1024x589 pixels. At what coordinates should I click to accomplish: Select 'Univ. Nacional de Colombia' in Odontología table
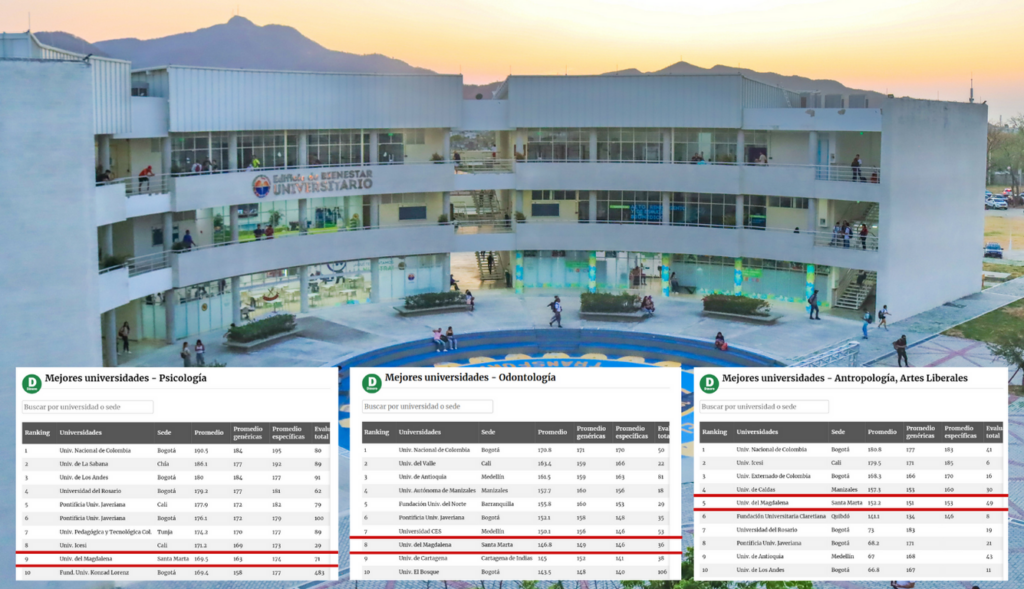(x=434, y=450)
